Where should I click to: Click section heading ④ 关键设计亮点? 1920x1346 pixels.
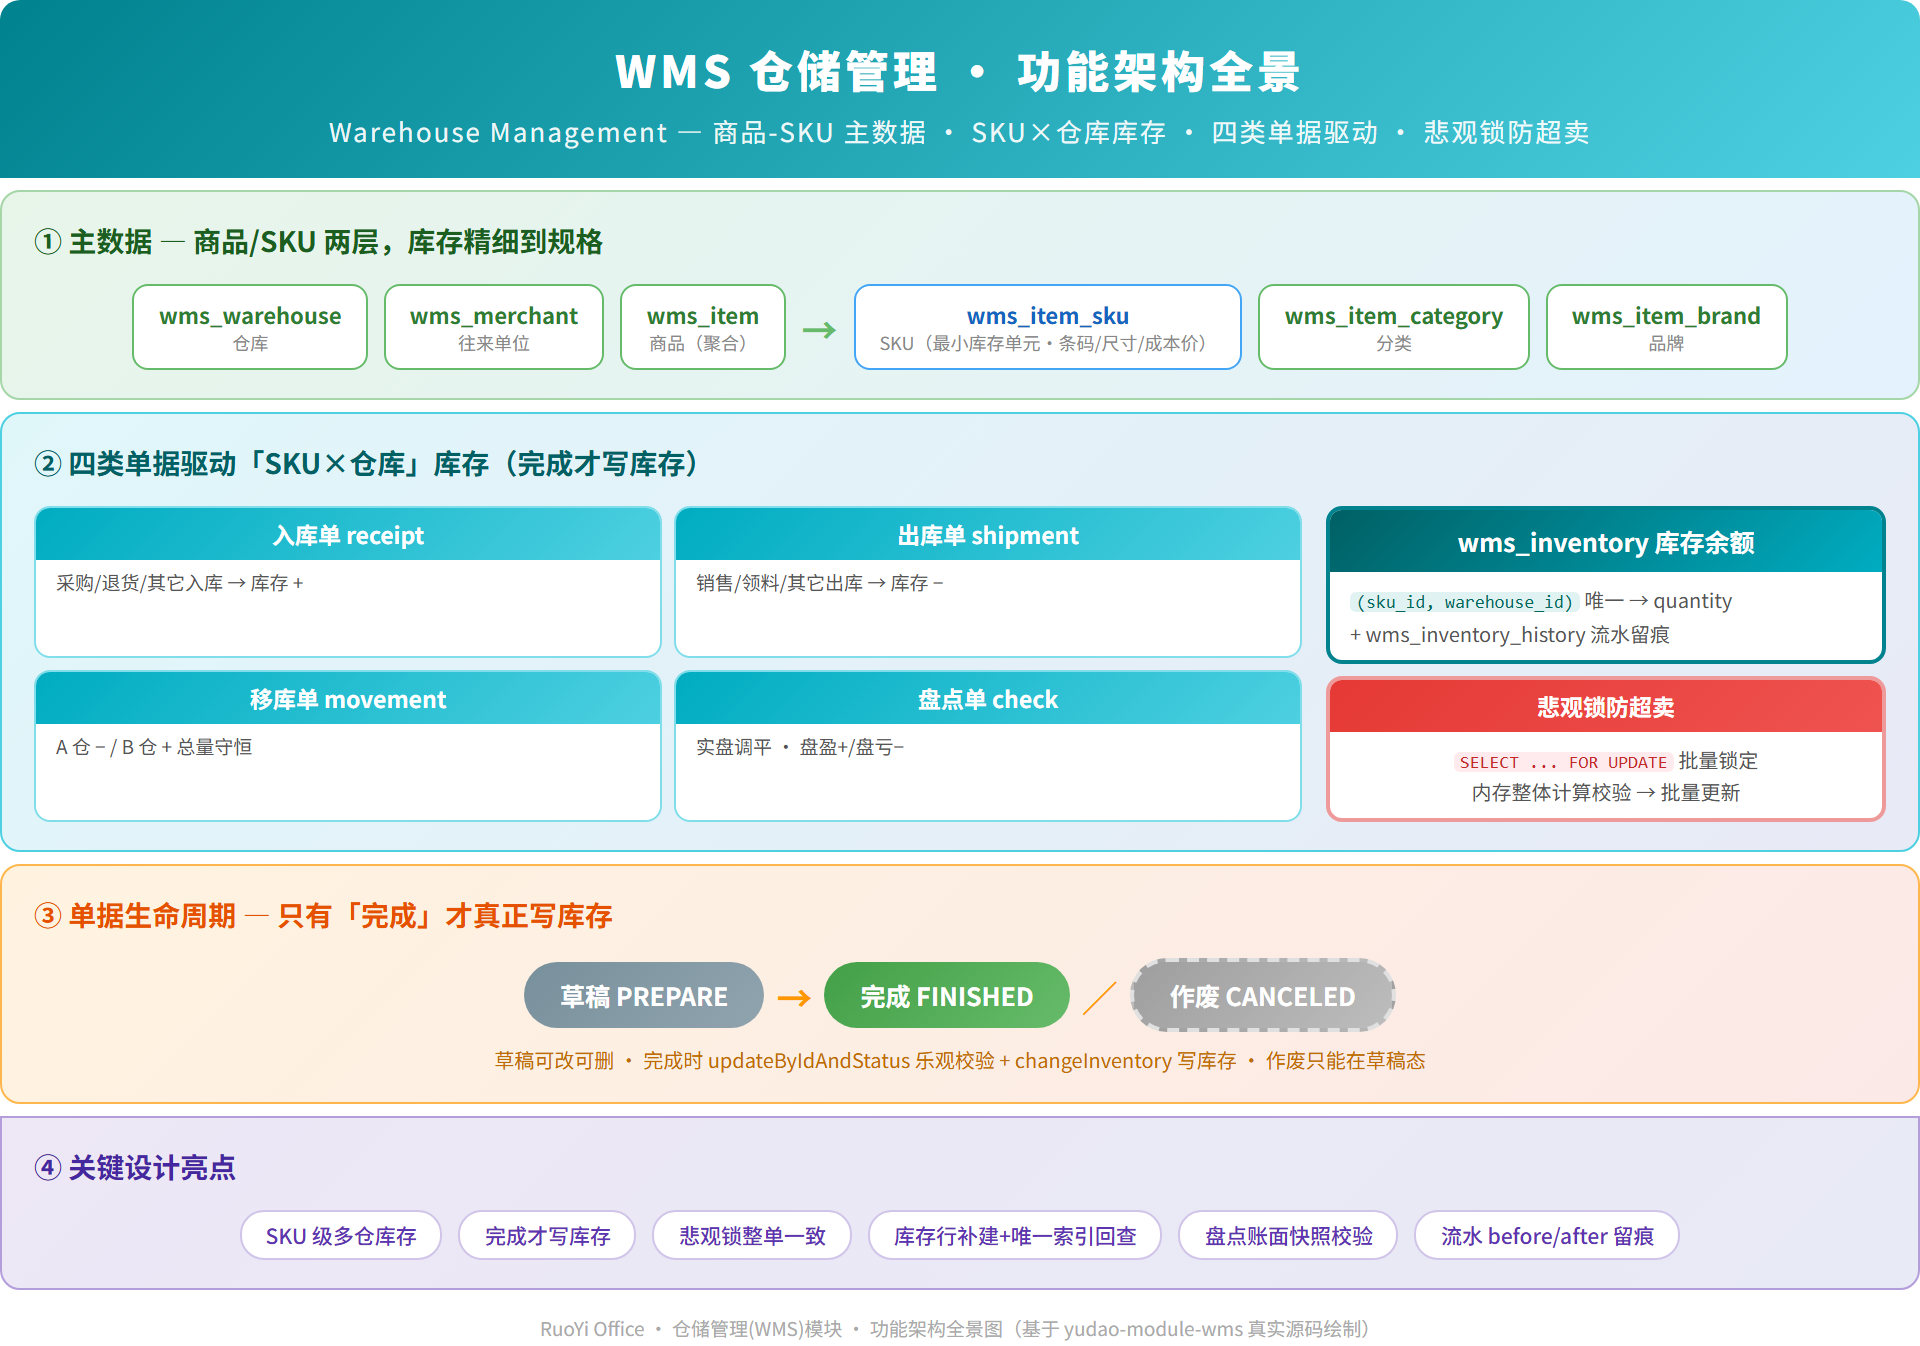click(135, 1168)
